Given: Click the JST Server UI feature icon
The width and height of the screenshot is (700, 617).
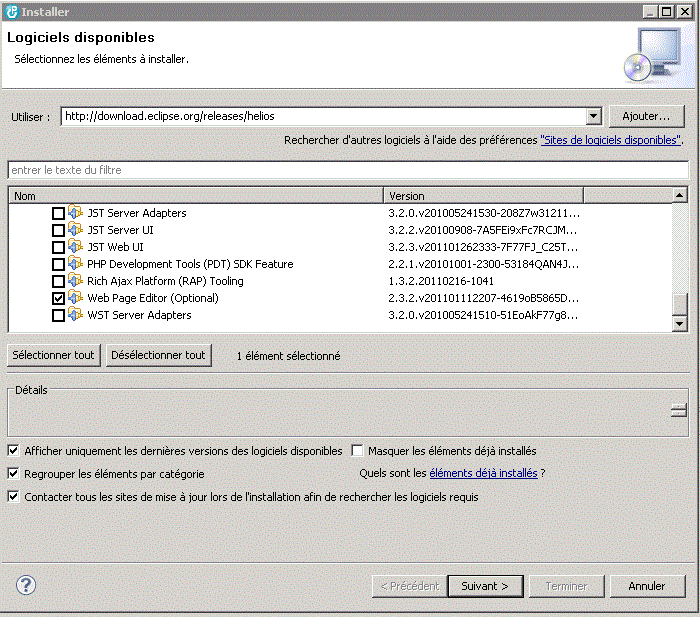Looking at the screenshot, I should click(x=75, y=229).
